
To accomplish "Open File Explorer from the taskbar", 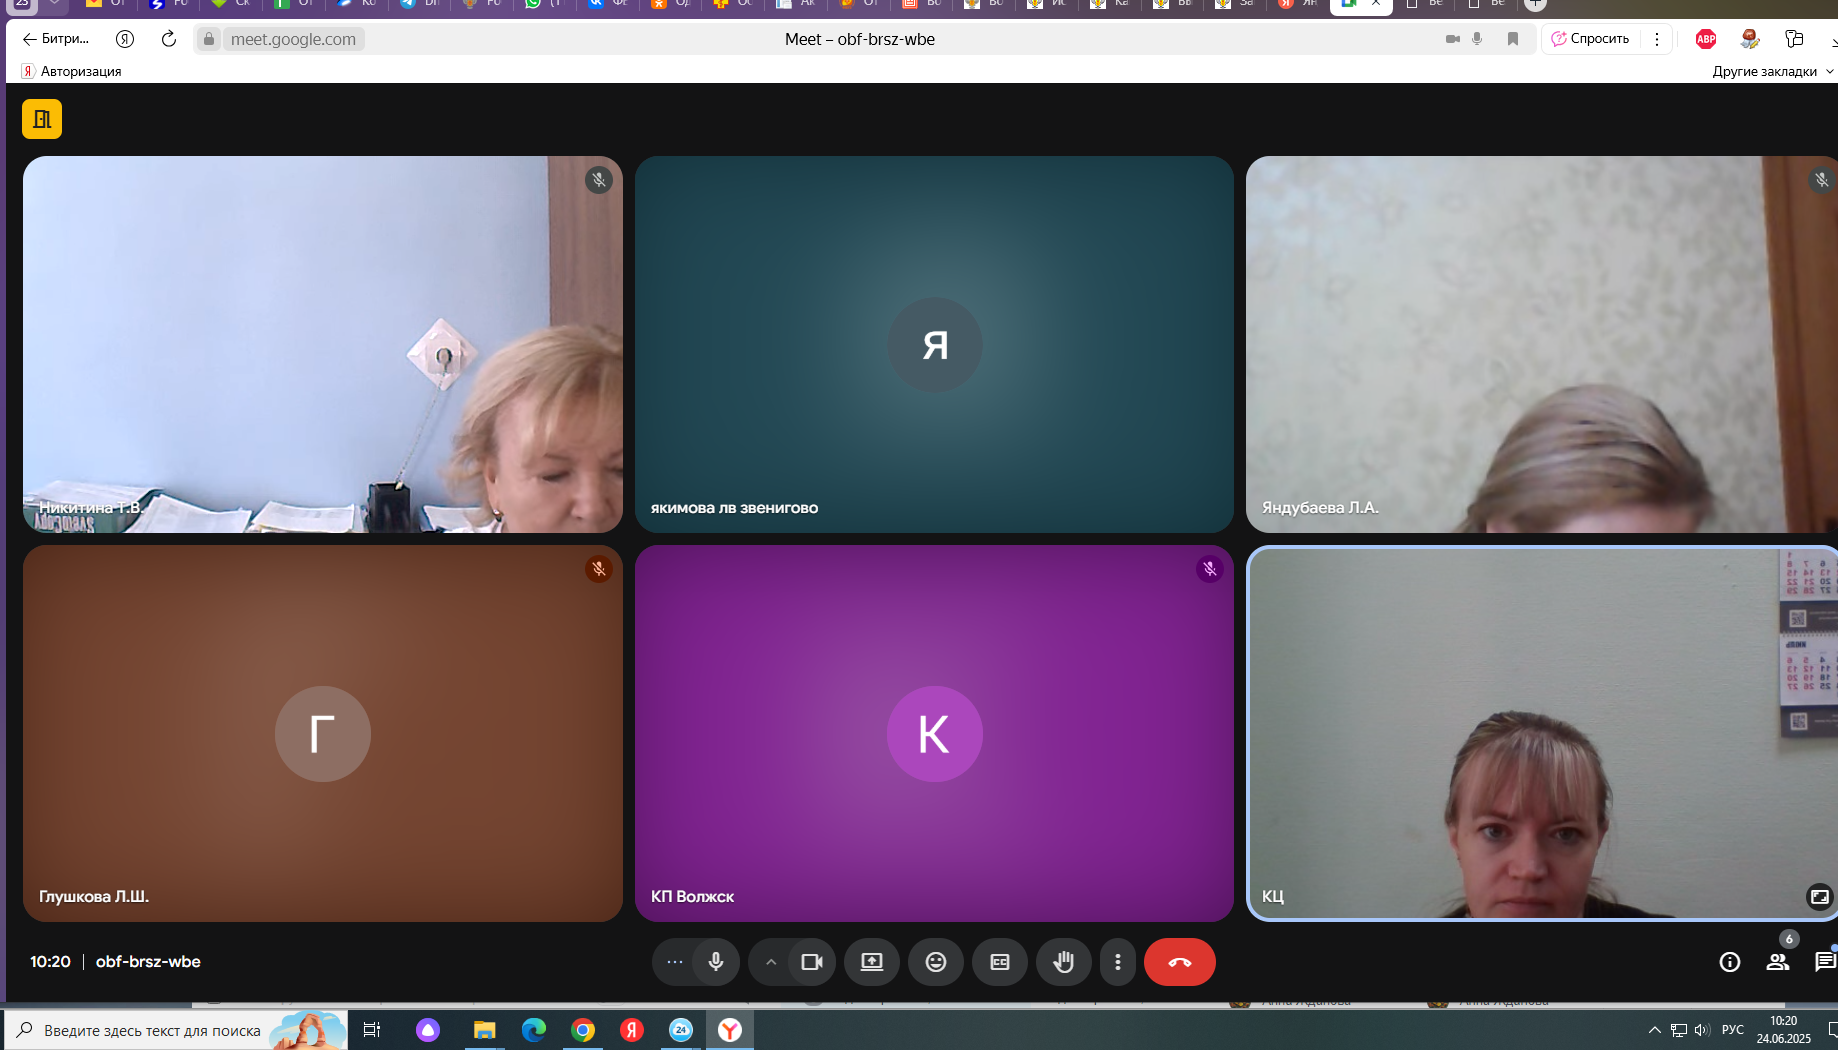I will coord(484,1030).
